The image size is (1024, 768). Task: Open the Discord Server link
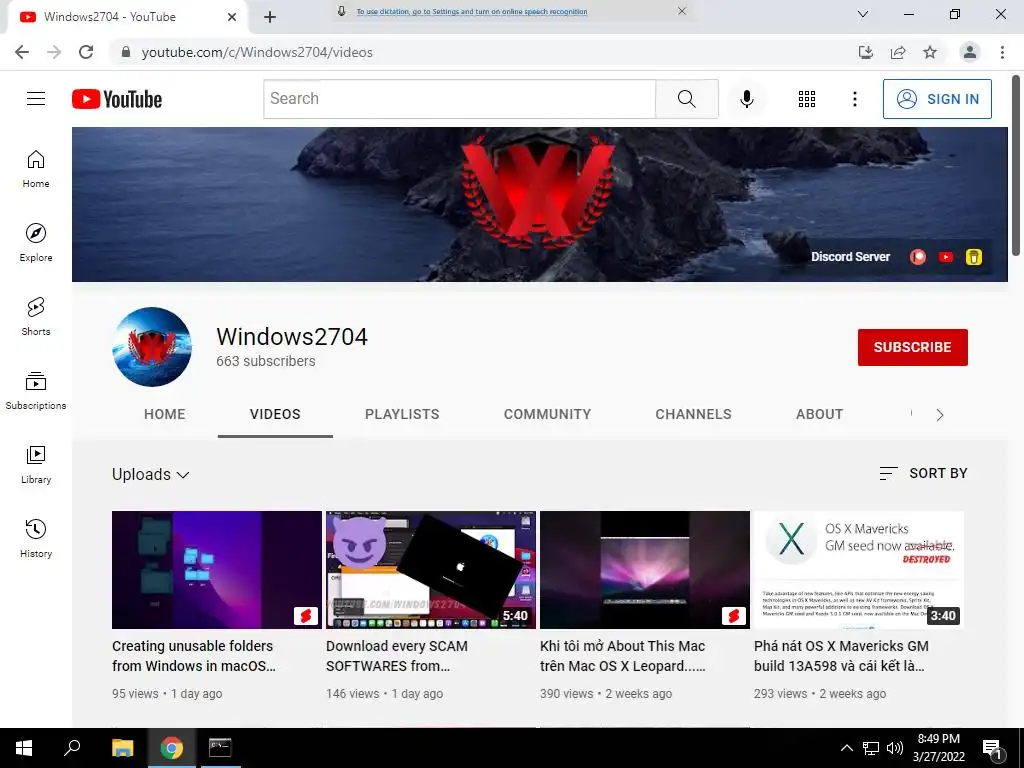pyautogui.click(x=850, y=257)
